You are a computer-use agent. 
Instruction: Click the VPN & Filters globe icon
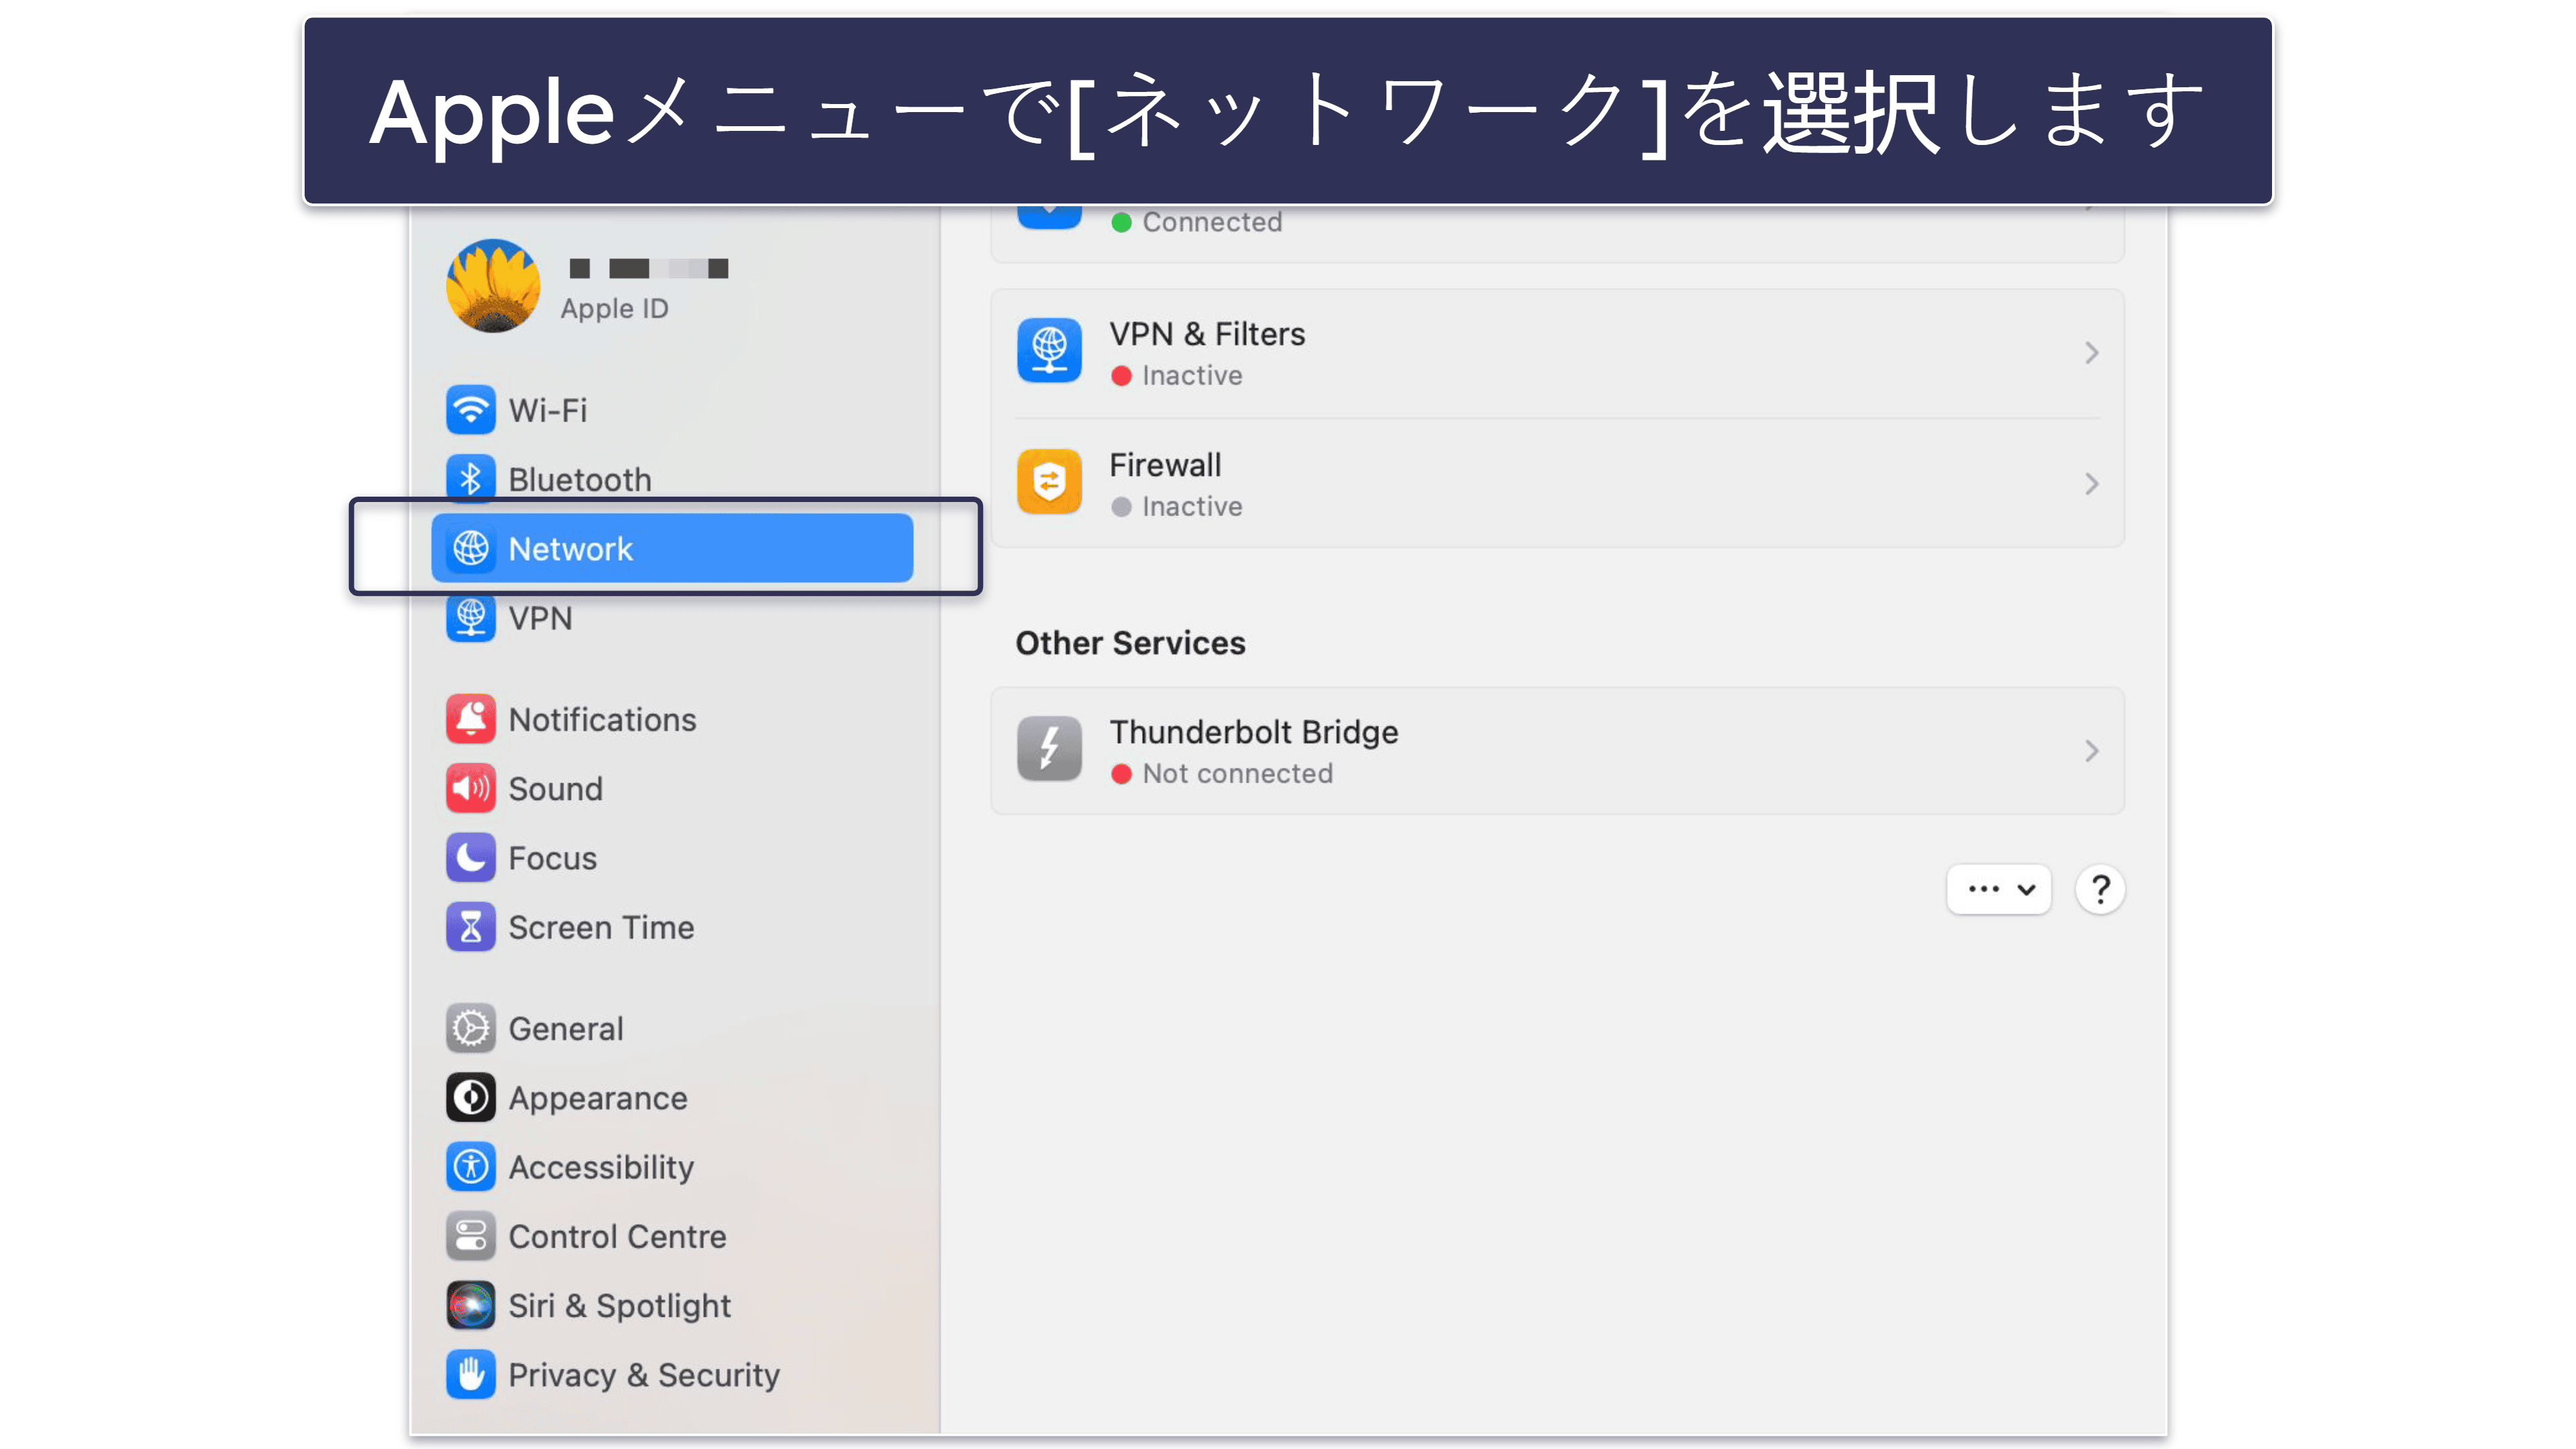[x=1049, y=351]
